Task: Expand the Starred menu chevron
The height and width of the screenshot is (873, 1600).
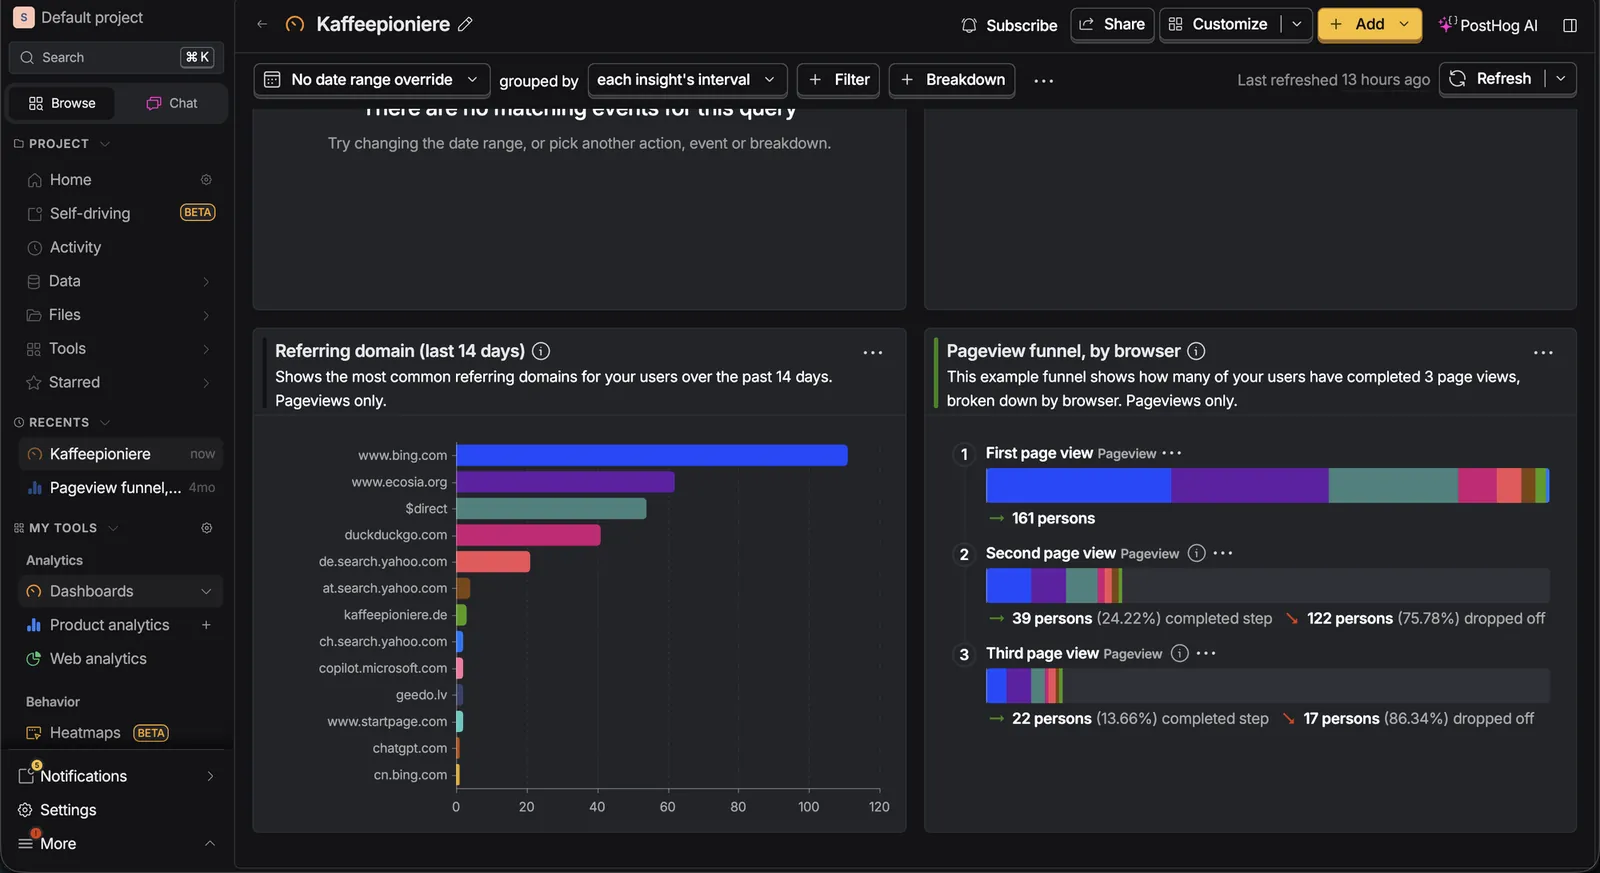Action: tap(206, 383)
